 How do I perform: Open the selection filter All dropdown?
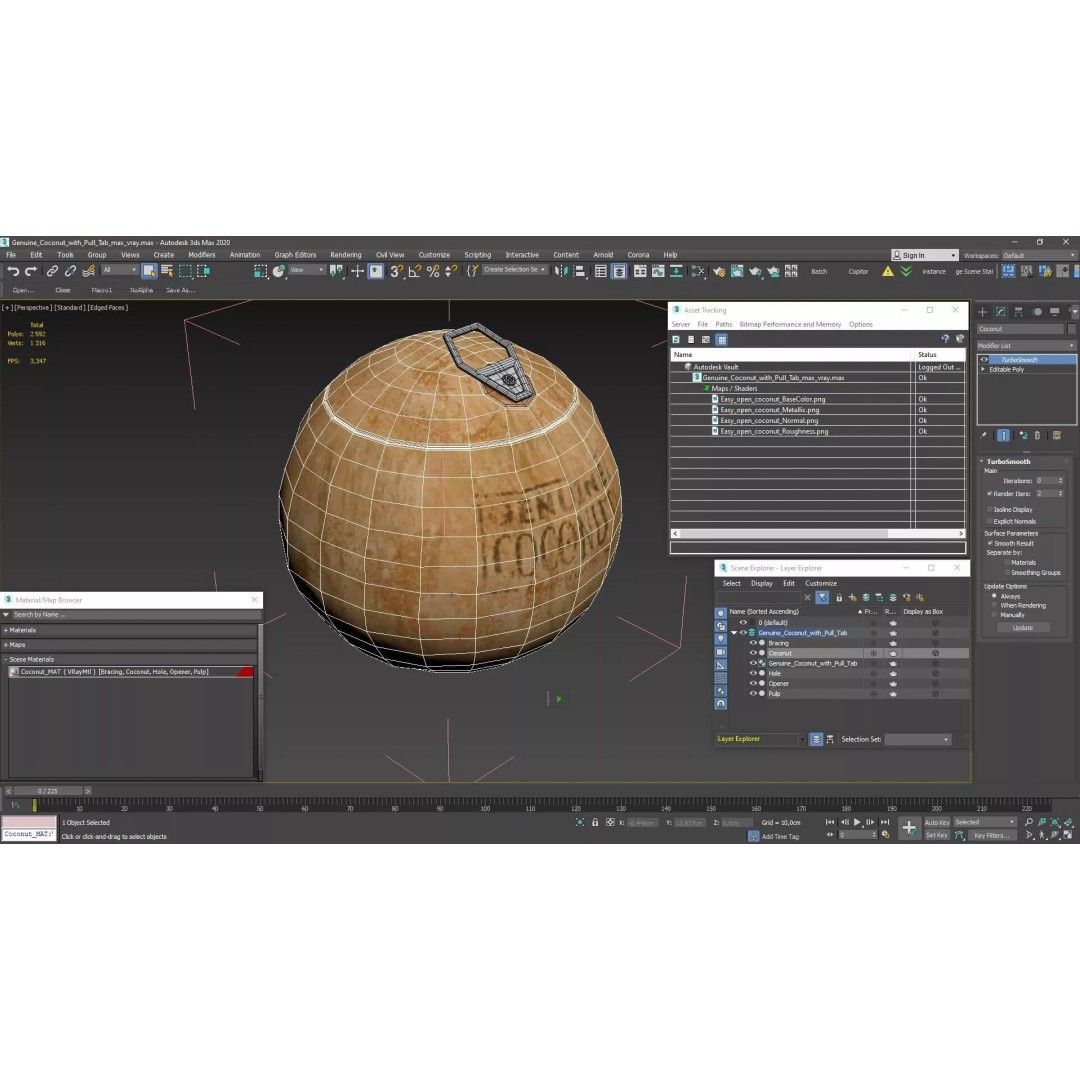pos(119,270)
